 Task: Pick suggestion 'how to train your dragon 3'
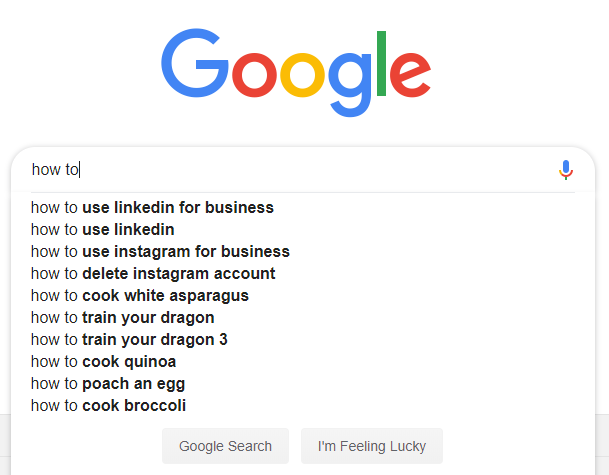click(129, 340)
